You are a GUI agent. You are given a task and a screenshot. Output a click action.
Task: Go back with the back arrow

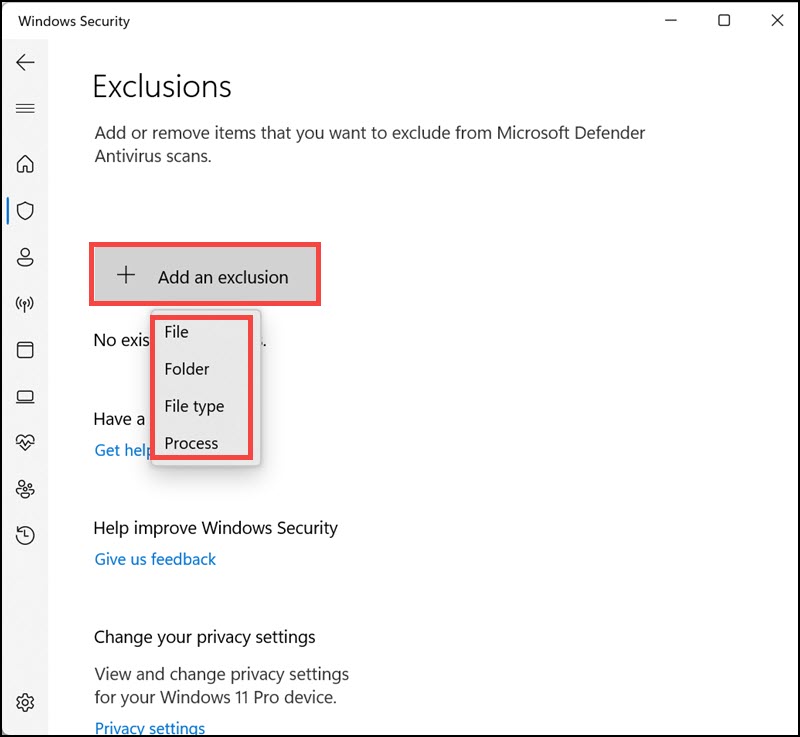(x=25, y=62)
